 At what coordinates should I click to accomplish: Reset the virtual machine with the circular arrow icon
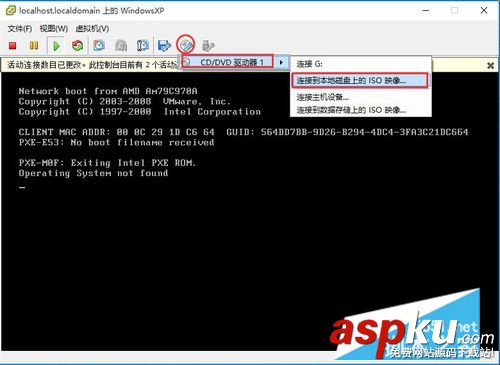click(x=78, y=45)
